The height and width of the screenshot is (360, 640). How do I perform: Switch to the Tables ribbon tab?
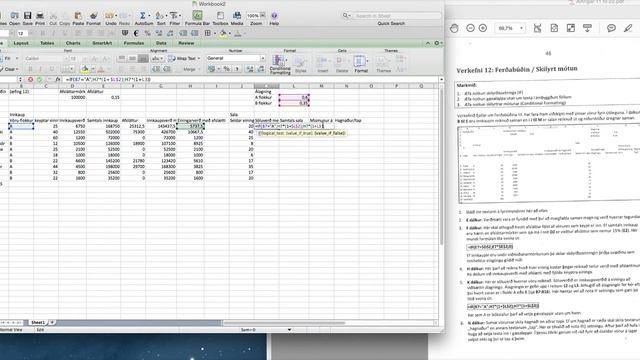(x=47, y=43)
